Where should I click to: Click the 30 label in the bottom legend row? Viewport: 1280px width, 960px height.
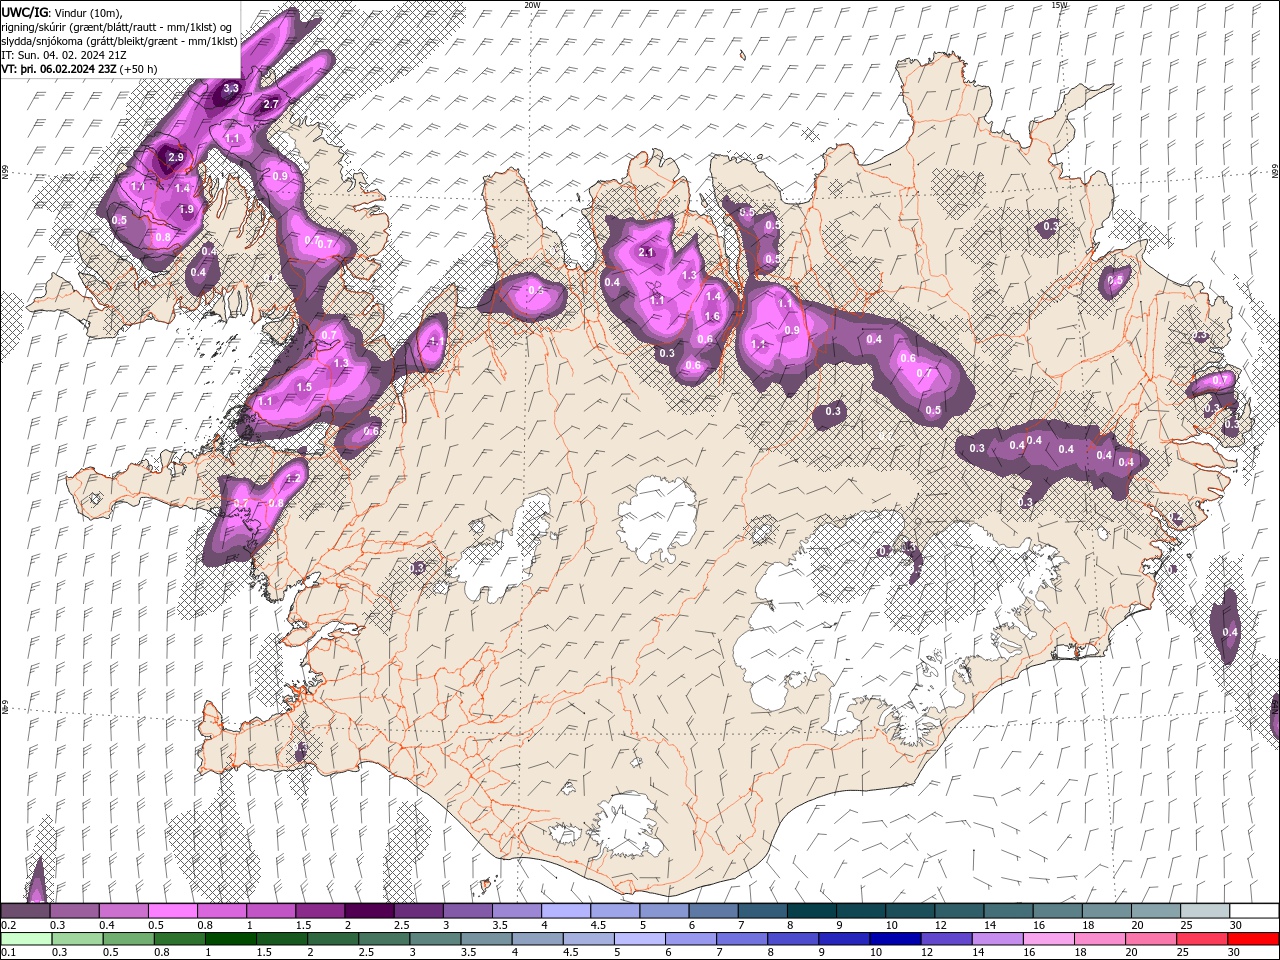coord(1236,952)
